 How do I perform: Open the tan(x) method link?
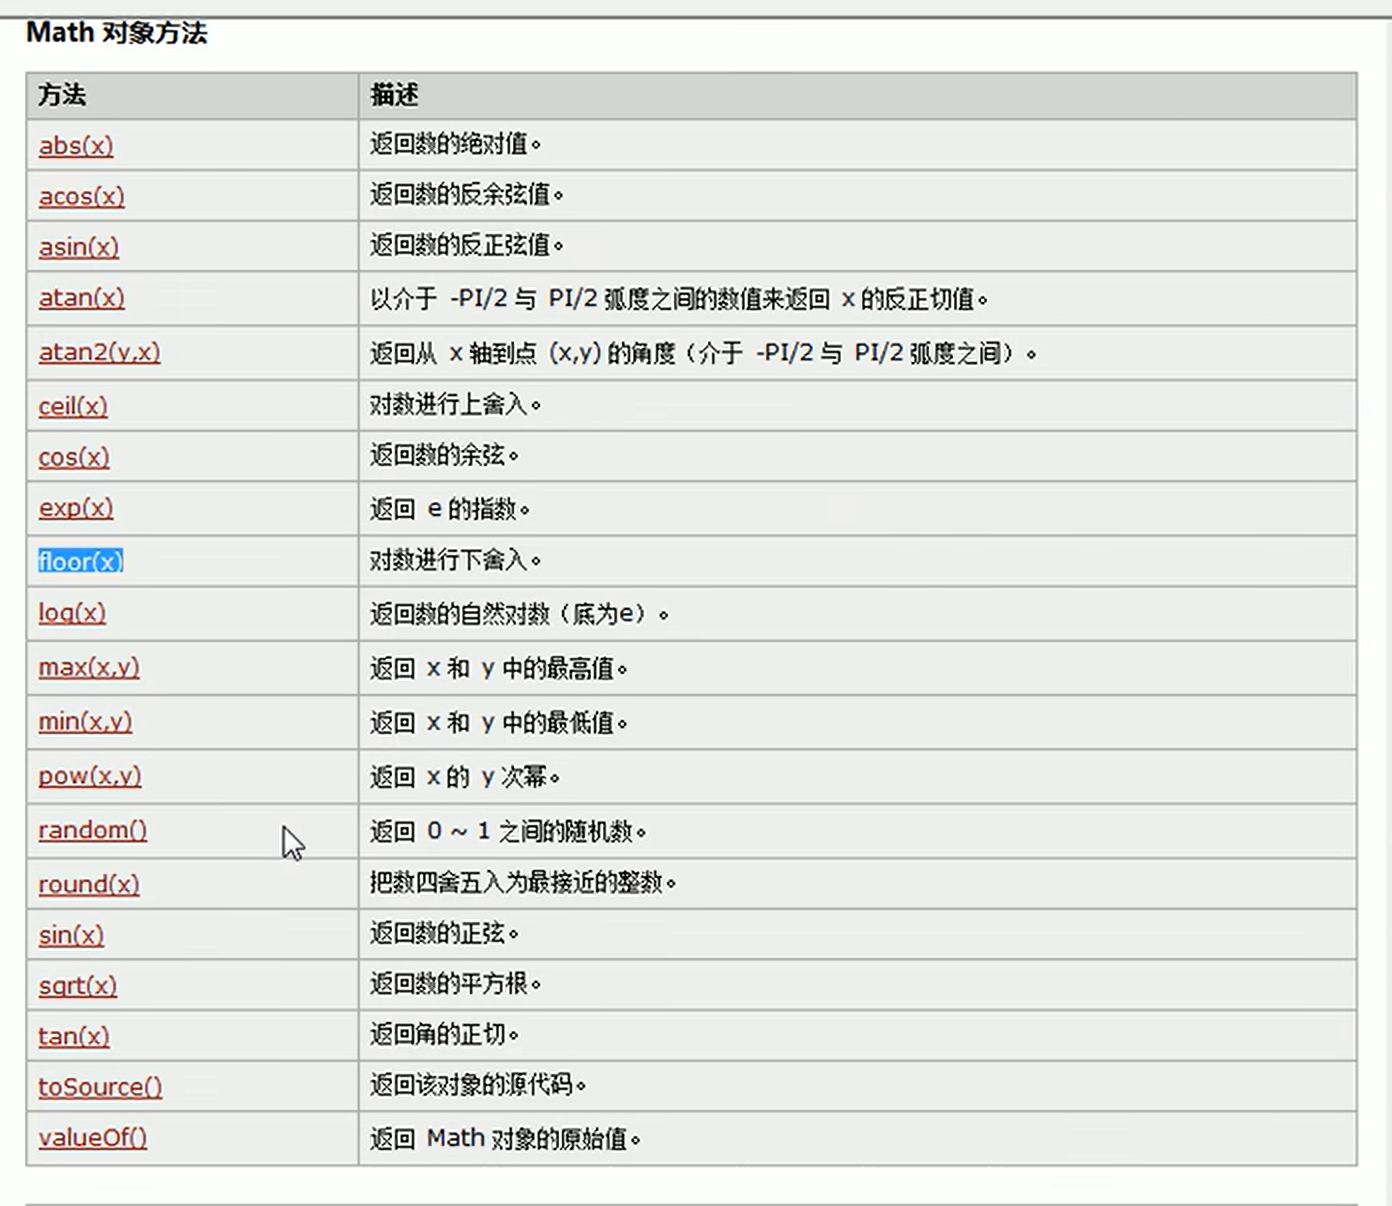[74, 1036]
